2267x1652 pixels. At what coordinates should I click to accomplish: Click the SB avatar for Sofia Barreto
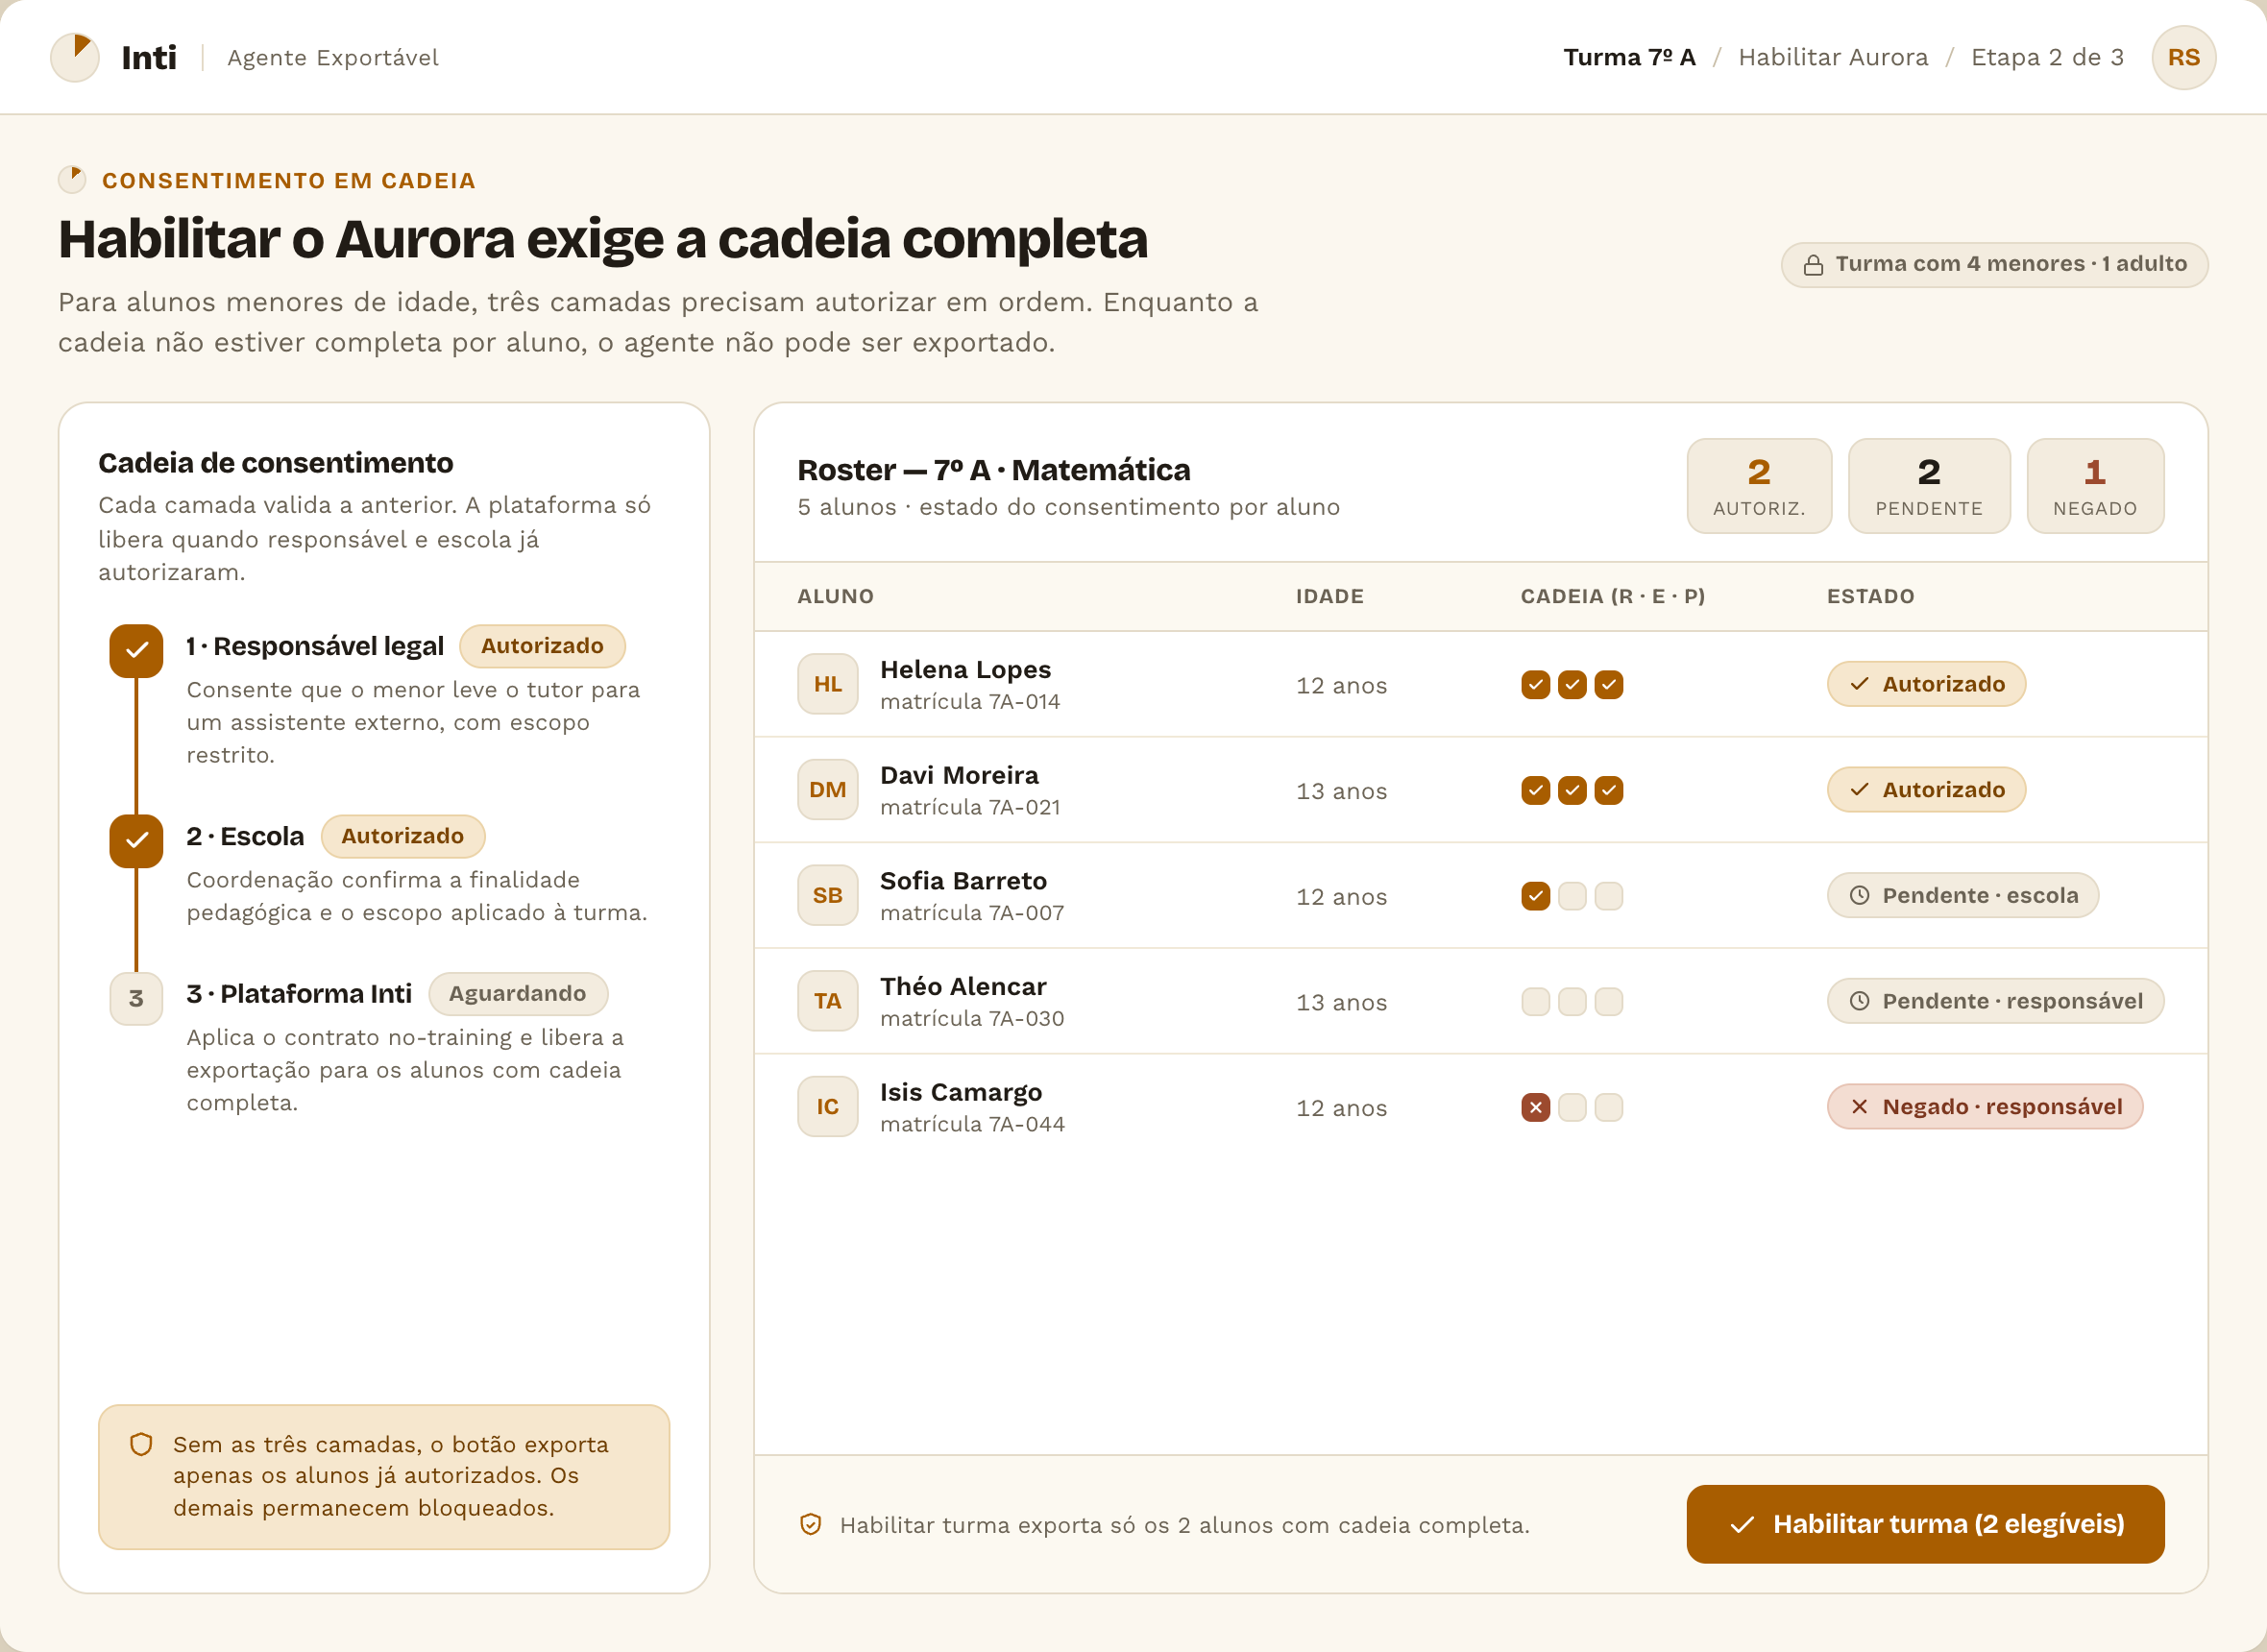(828, 895)
